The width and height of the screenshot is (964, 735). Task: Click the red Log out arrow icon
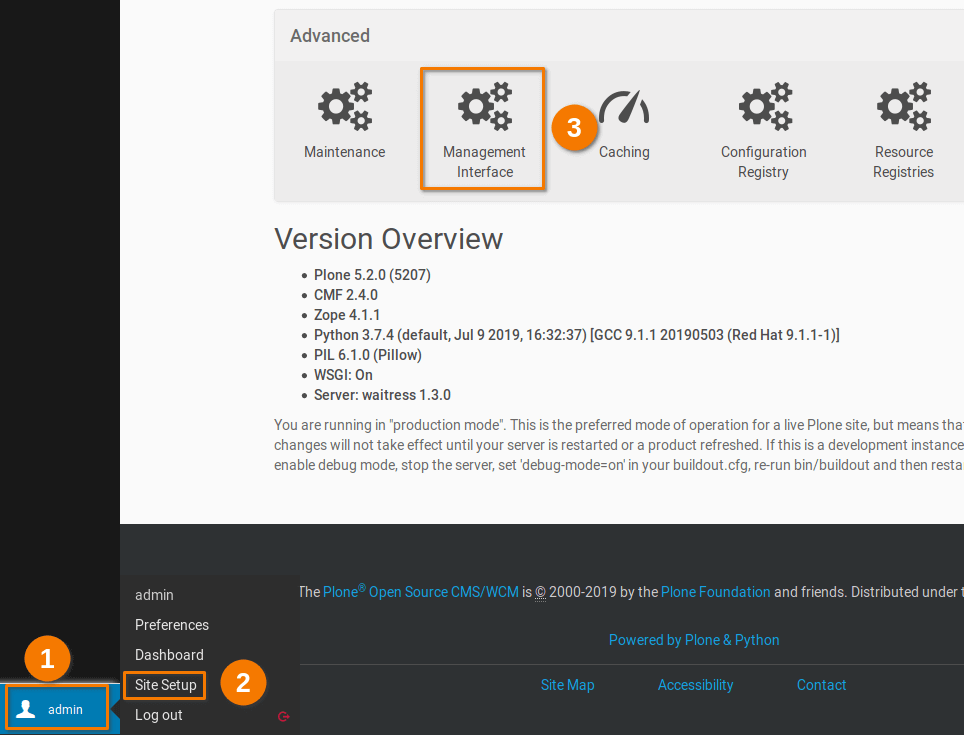tap(283, 716)
